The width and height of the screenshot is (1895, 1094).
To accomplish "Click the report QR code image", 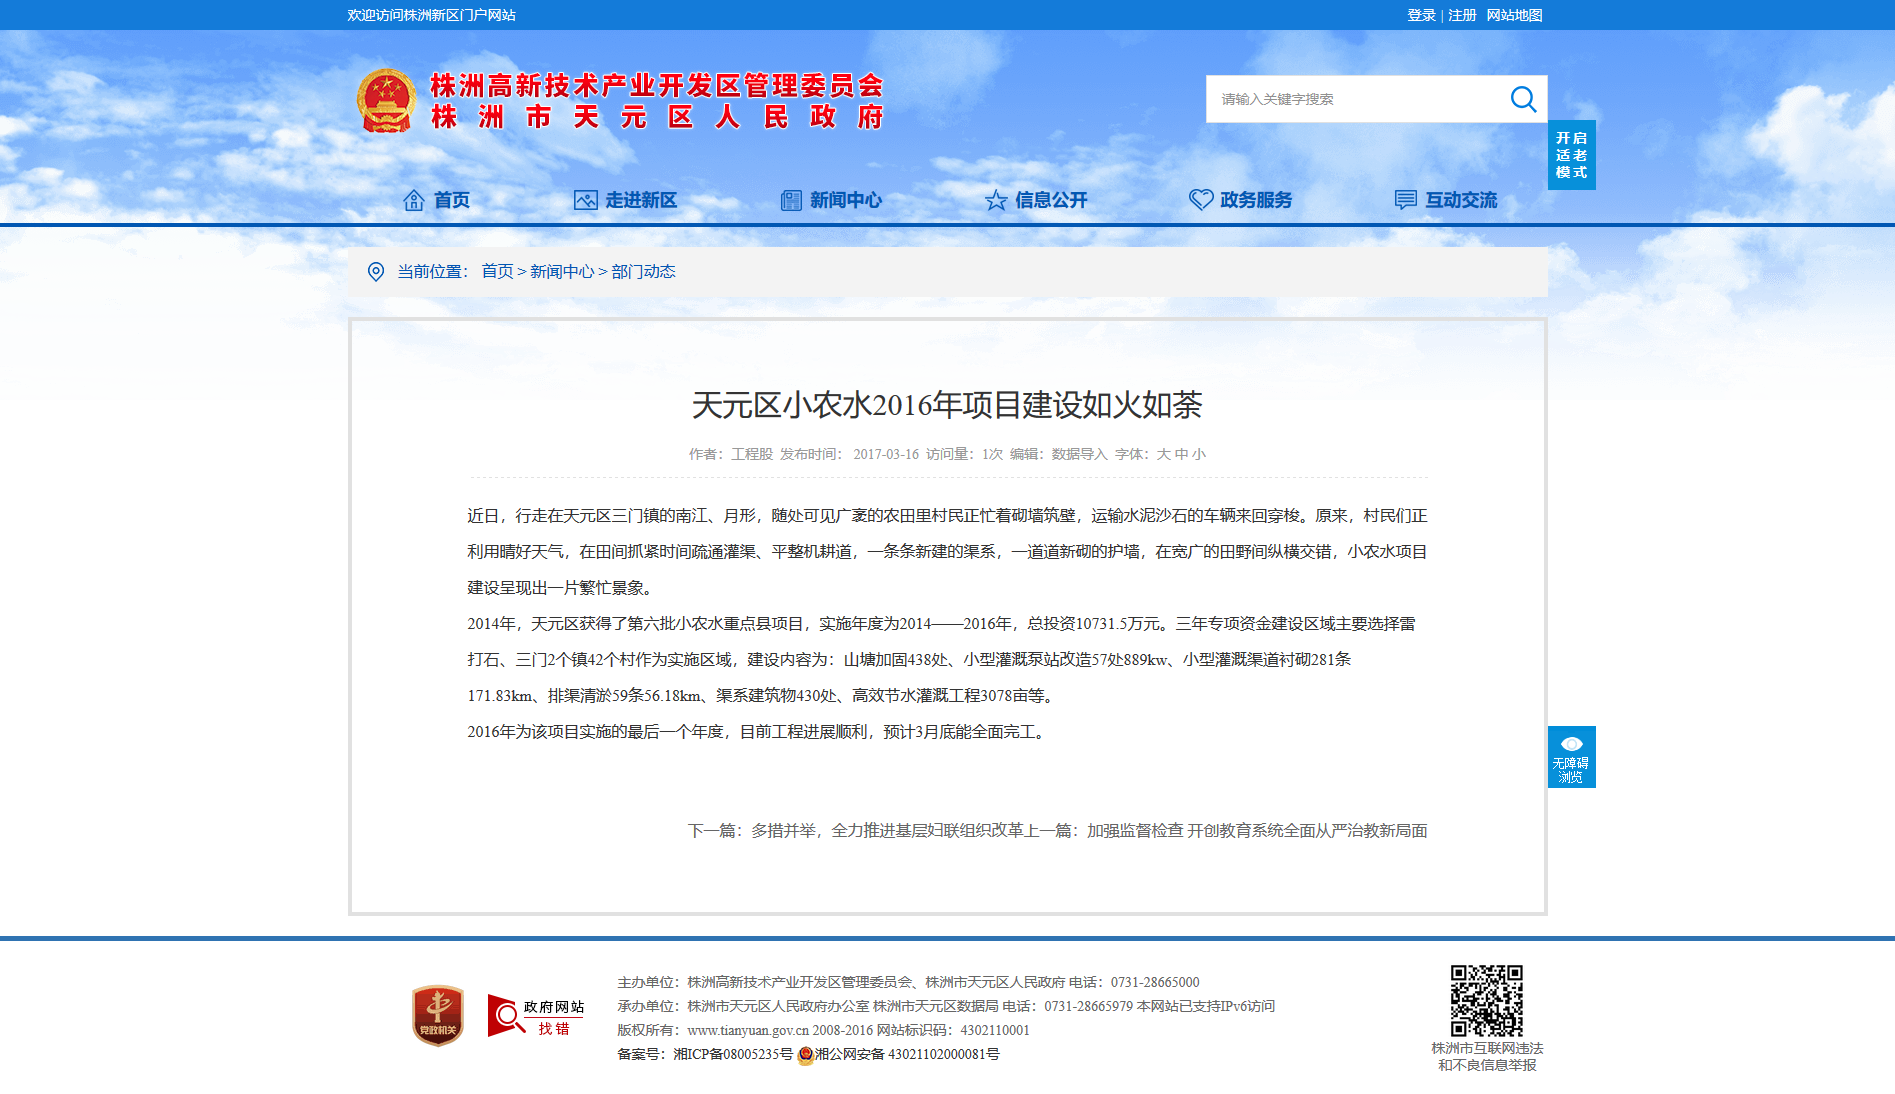I will pos(1487,1000).
